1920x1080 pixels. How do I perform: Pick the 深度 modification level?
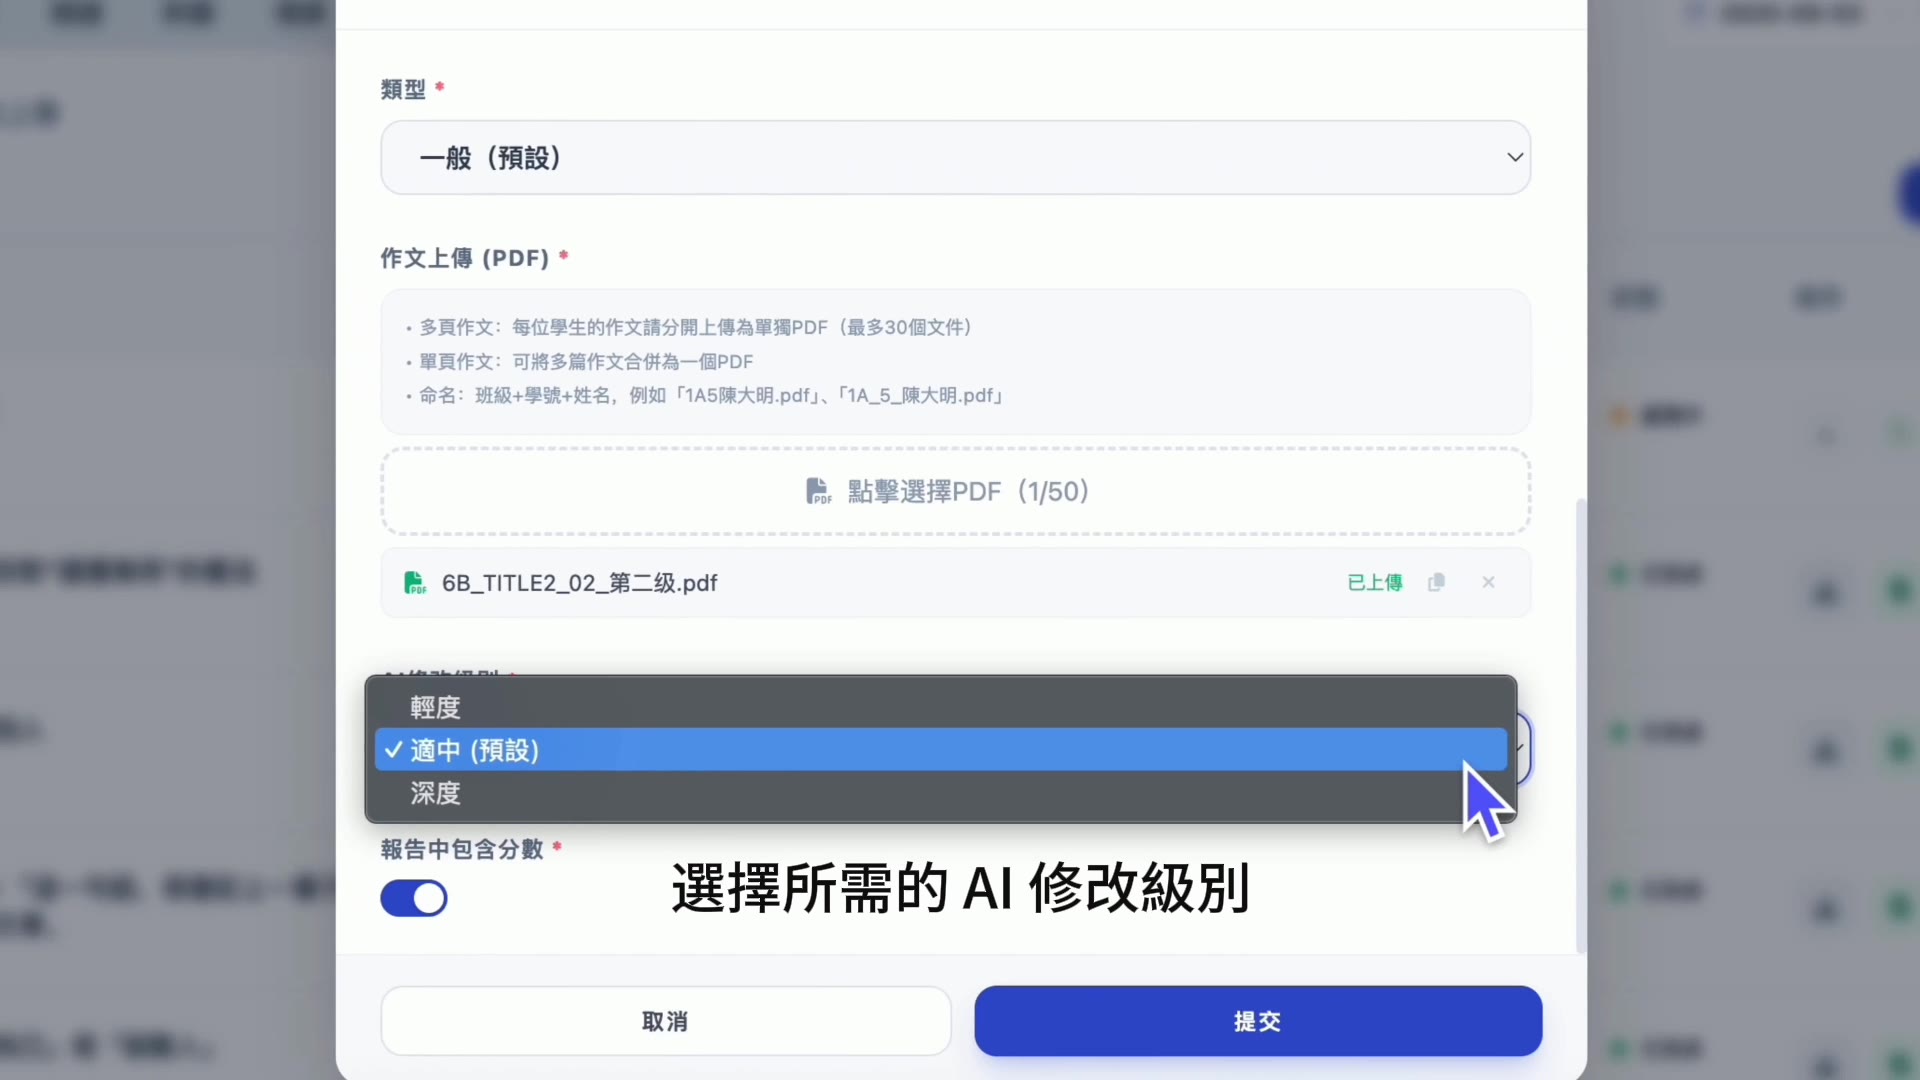pos(436,793)
